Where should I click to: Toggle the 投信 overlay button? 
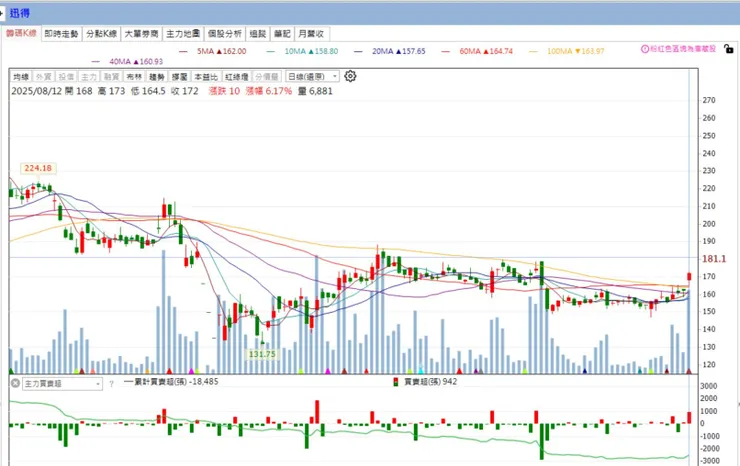point(66,76)
